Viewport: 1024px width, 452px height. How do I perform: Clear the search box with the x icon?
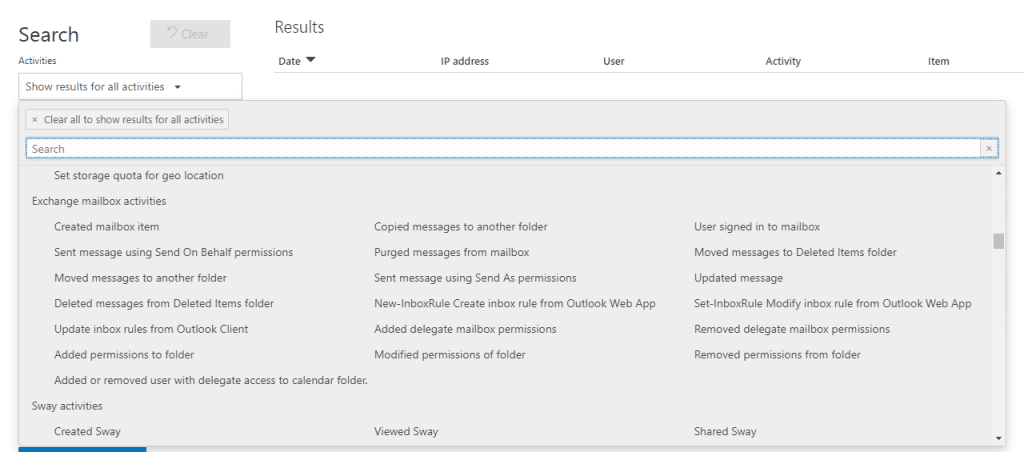[989, 149]
